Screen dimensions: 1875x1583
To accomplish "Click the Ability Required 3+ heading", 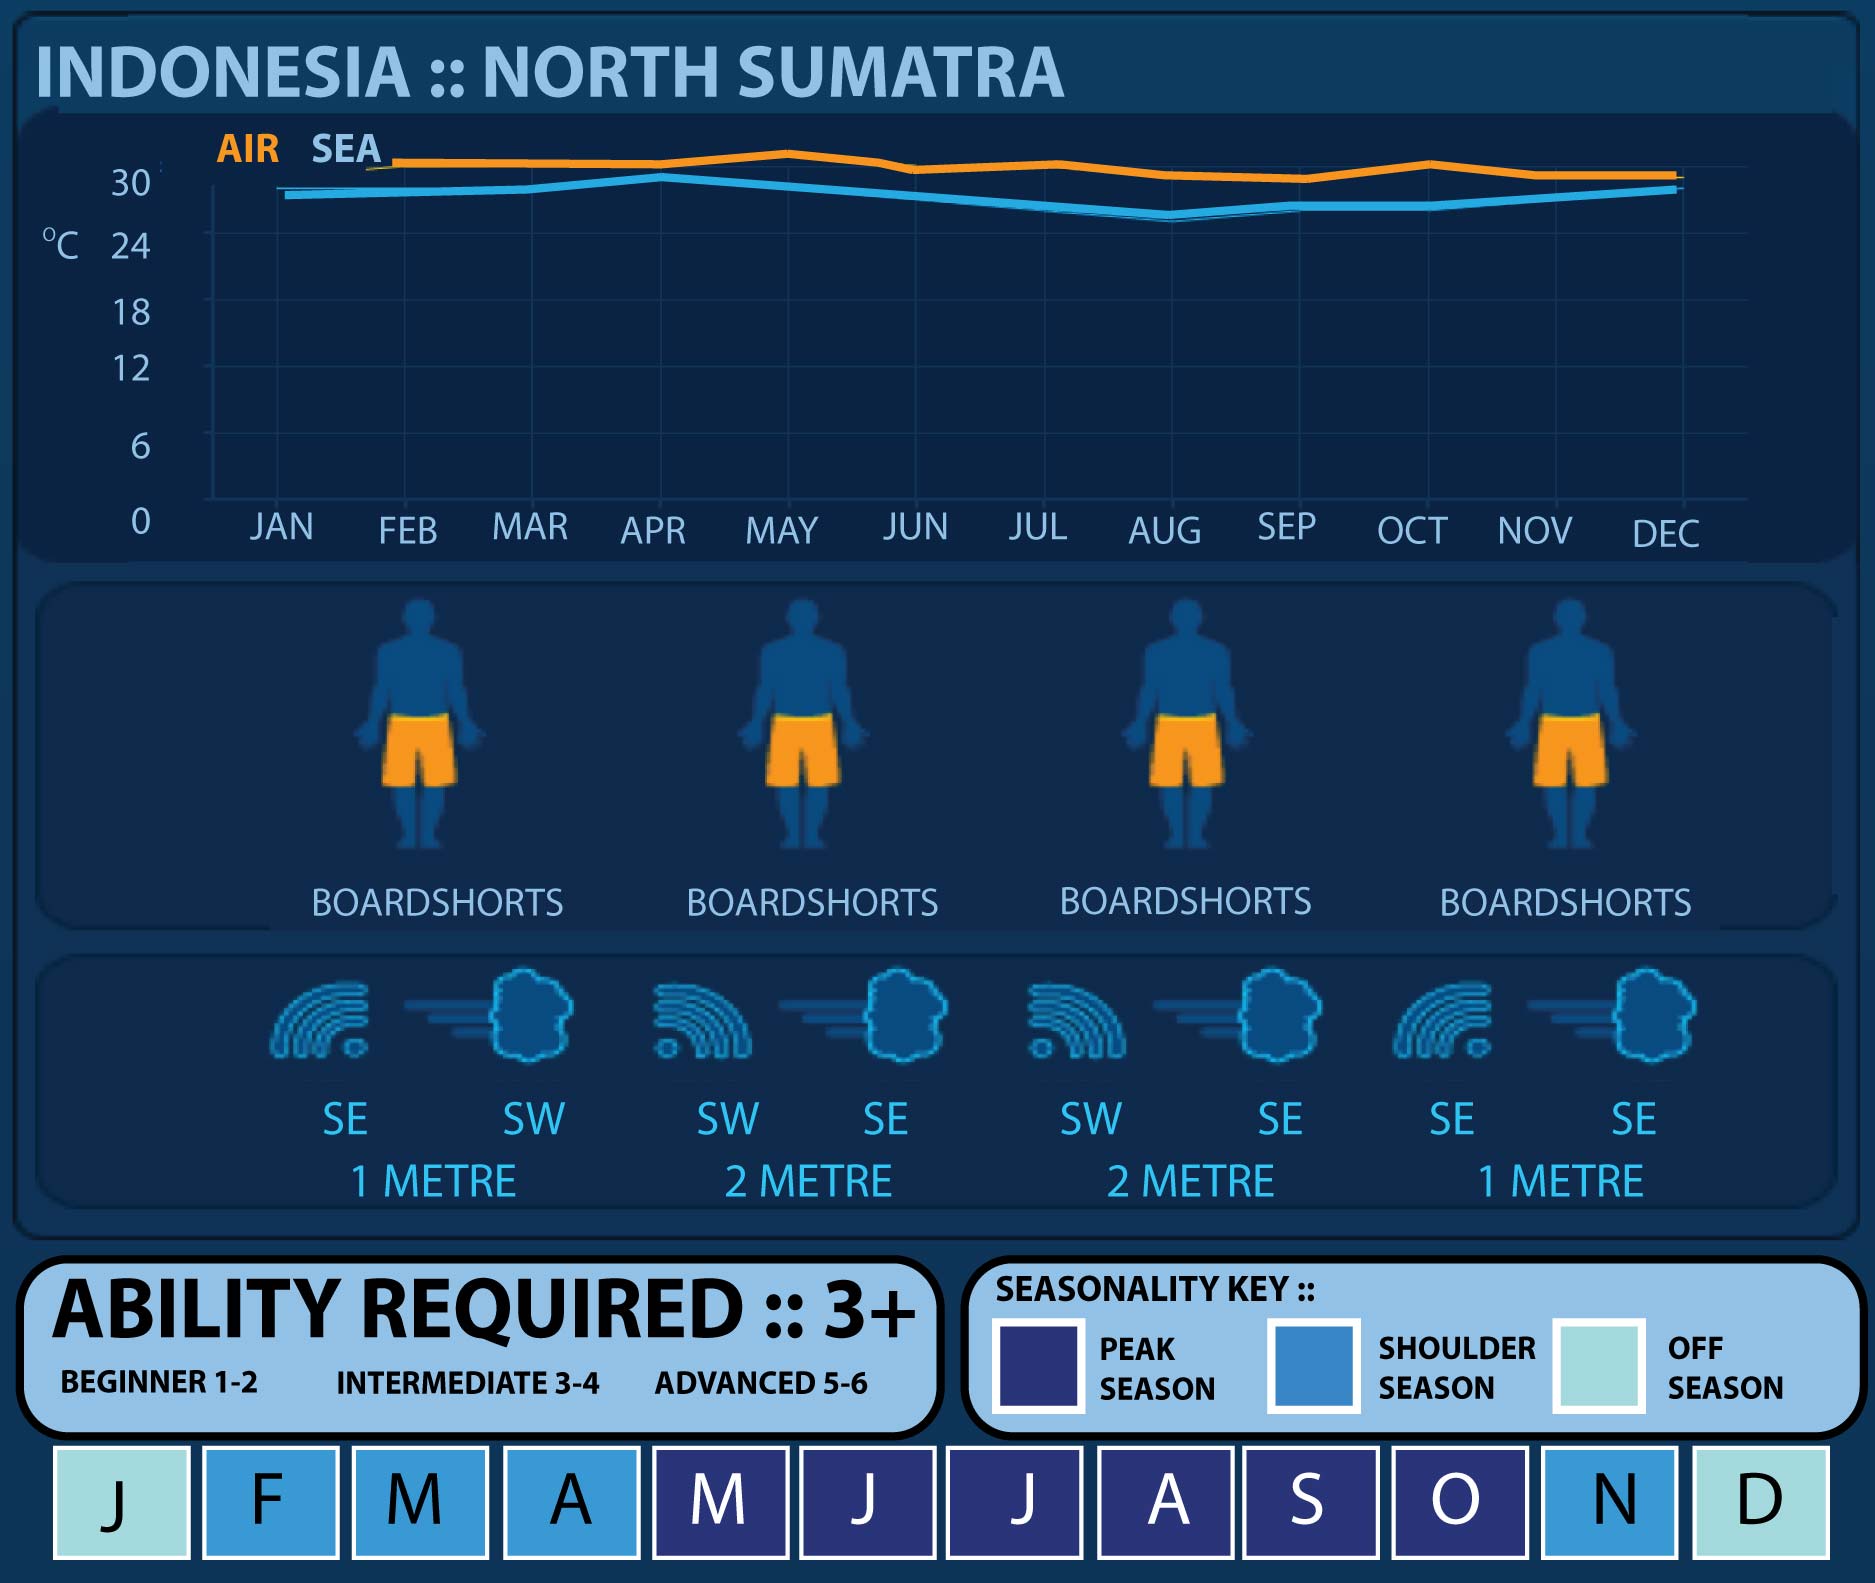I will coord(484,1310).
